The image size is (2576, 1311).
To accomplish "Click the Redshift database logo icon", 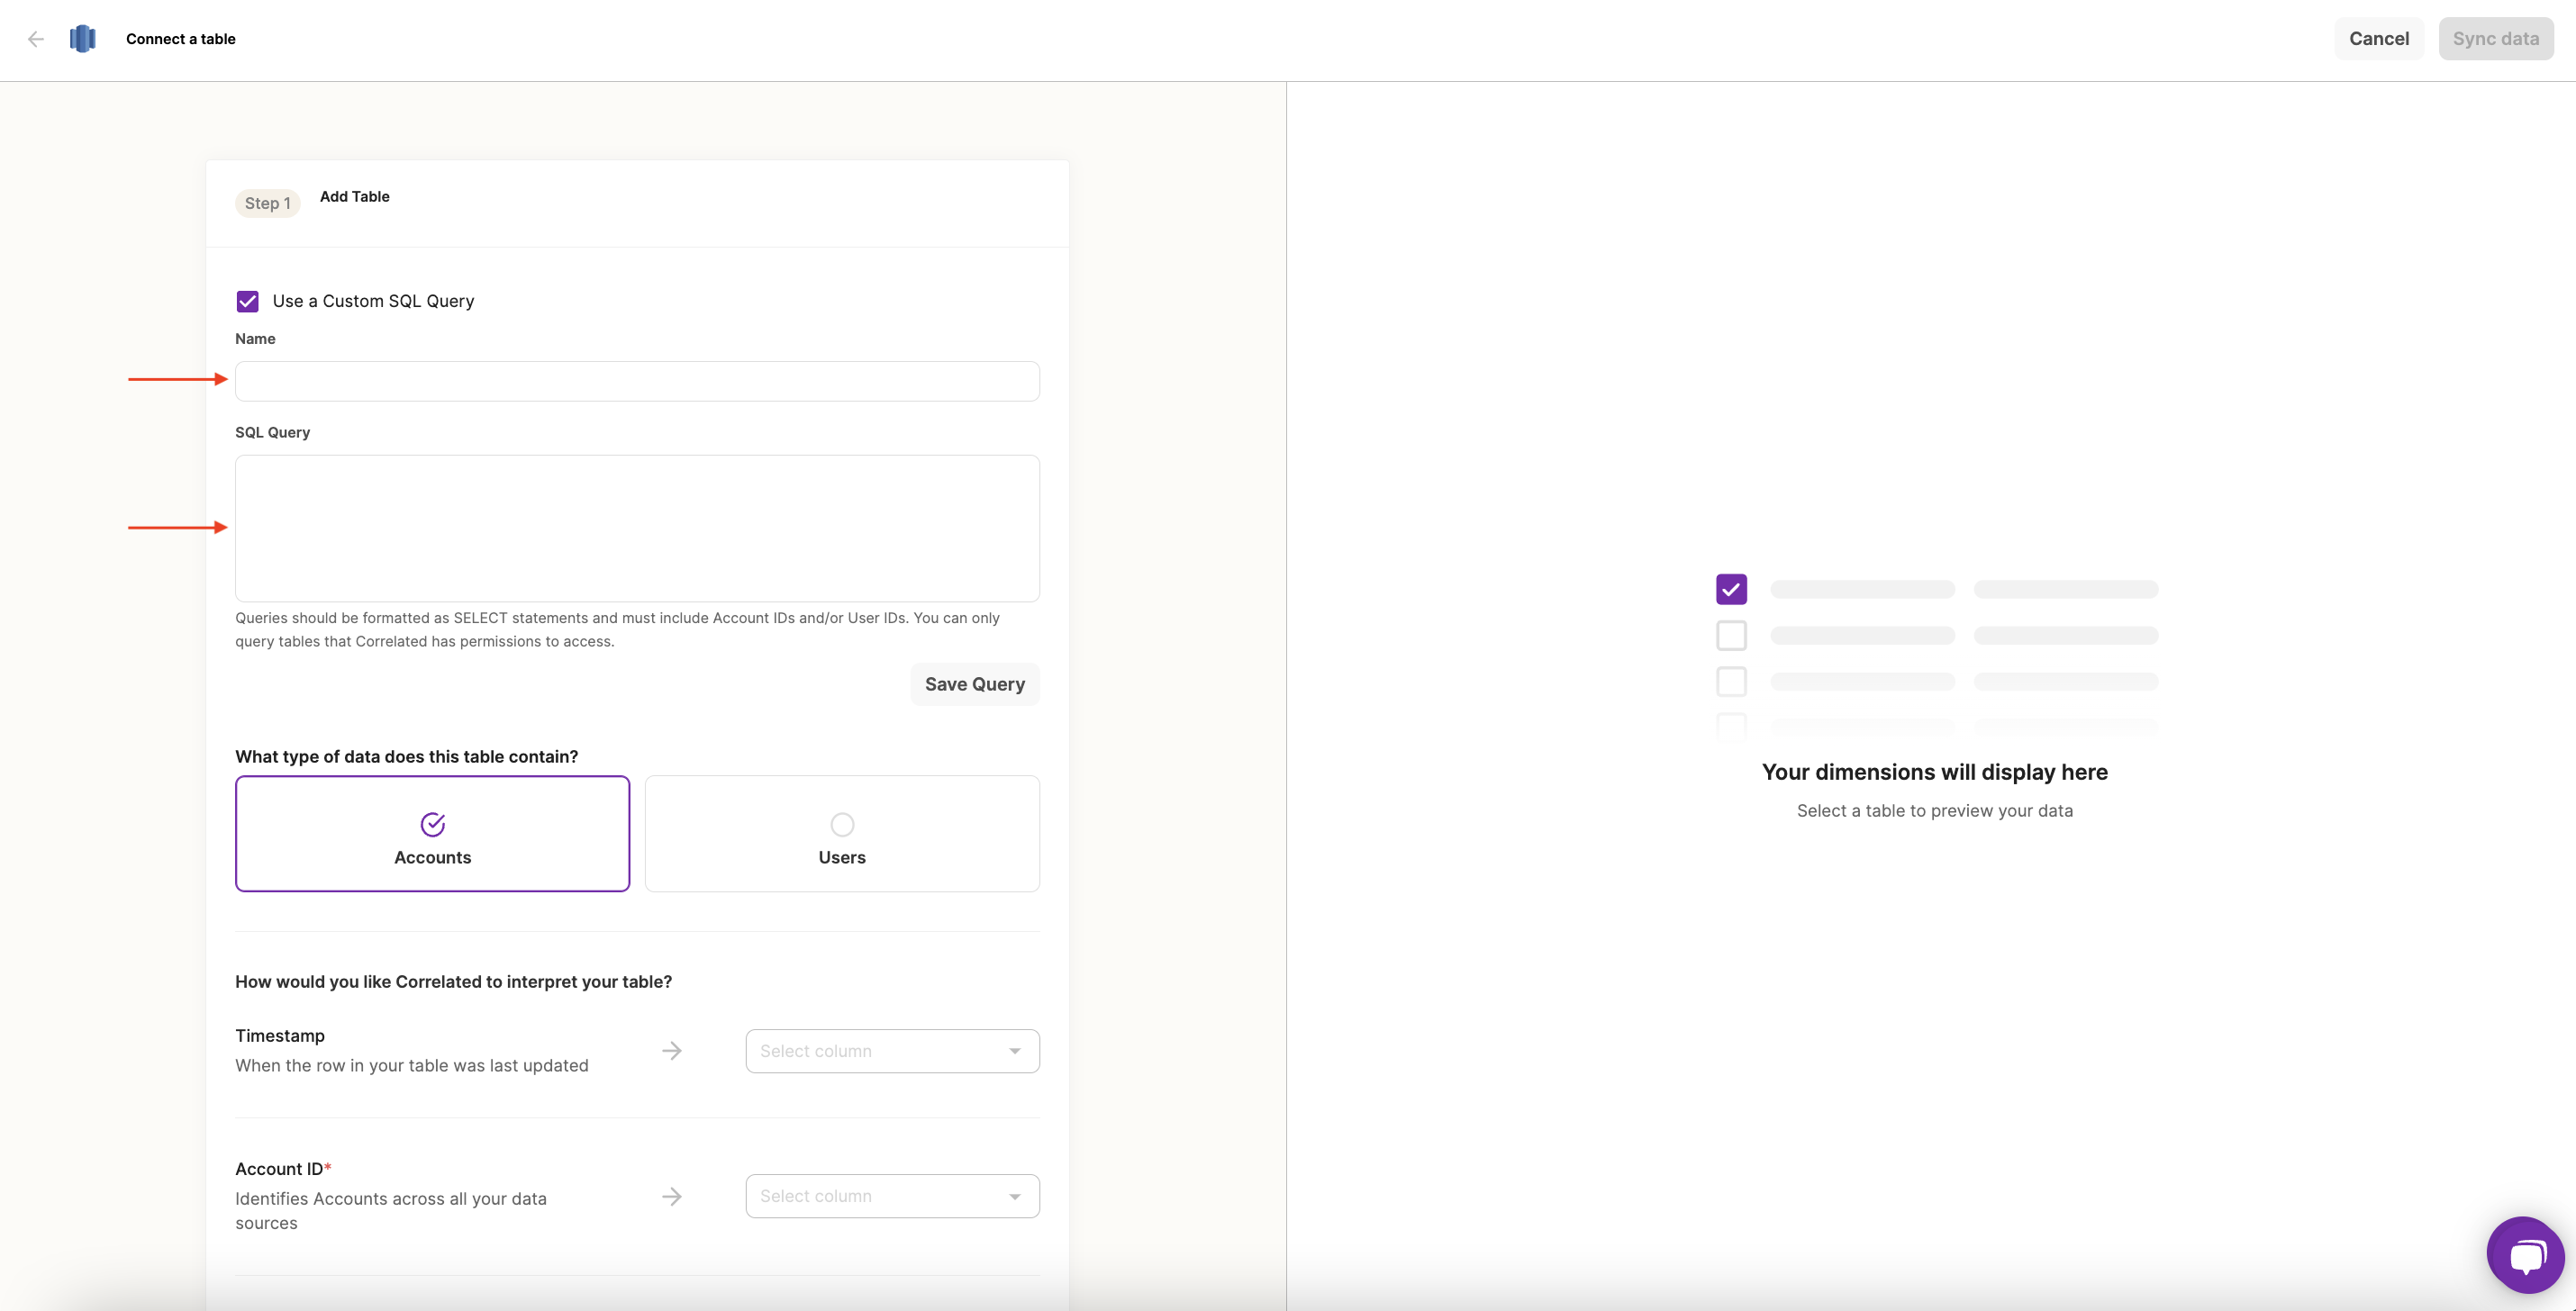I will coord(83,39).
